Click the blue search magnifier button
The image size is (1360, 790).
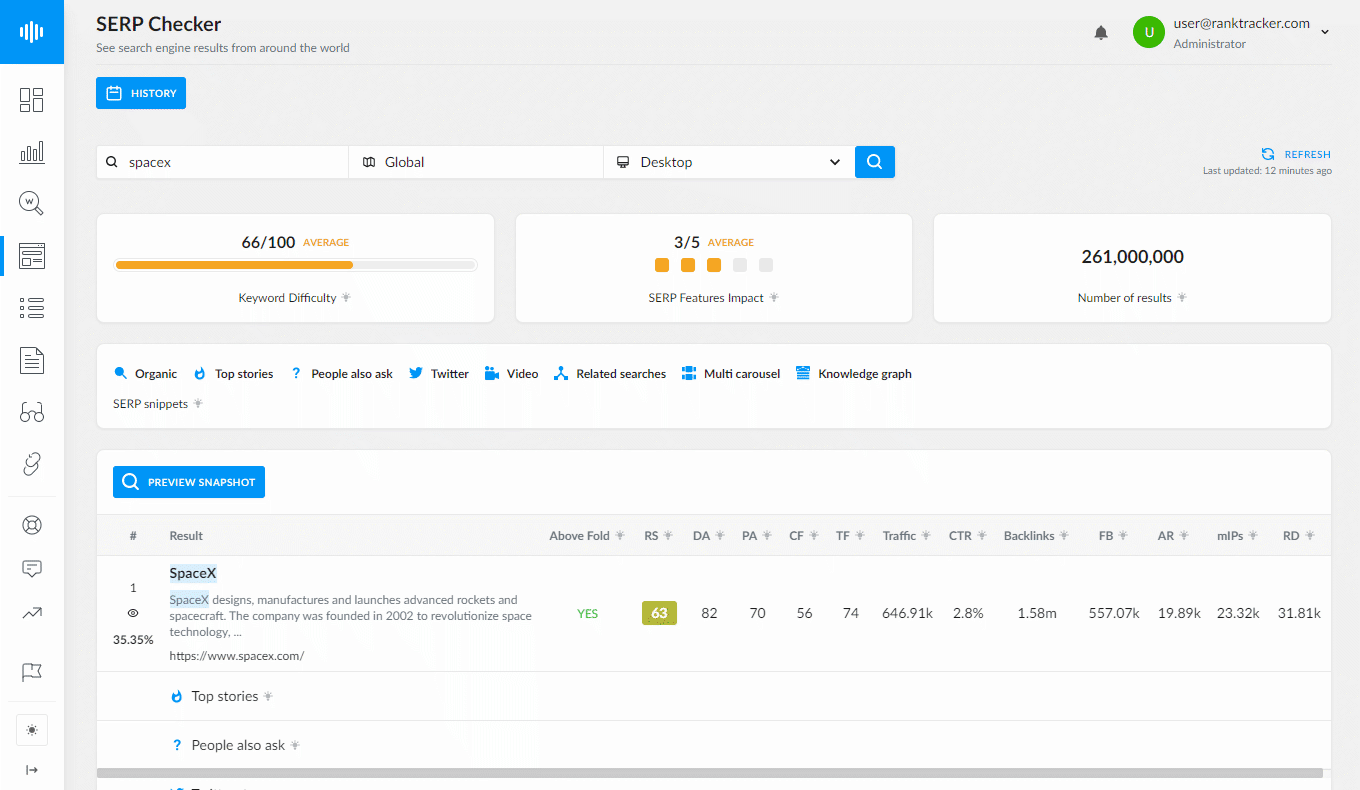tap(875, 162)
